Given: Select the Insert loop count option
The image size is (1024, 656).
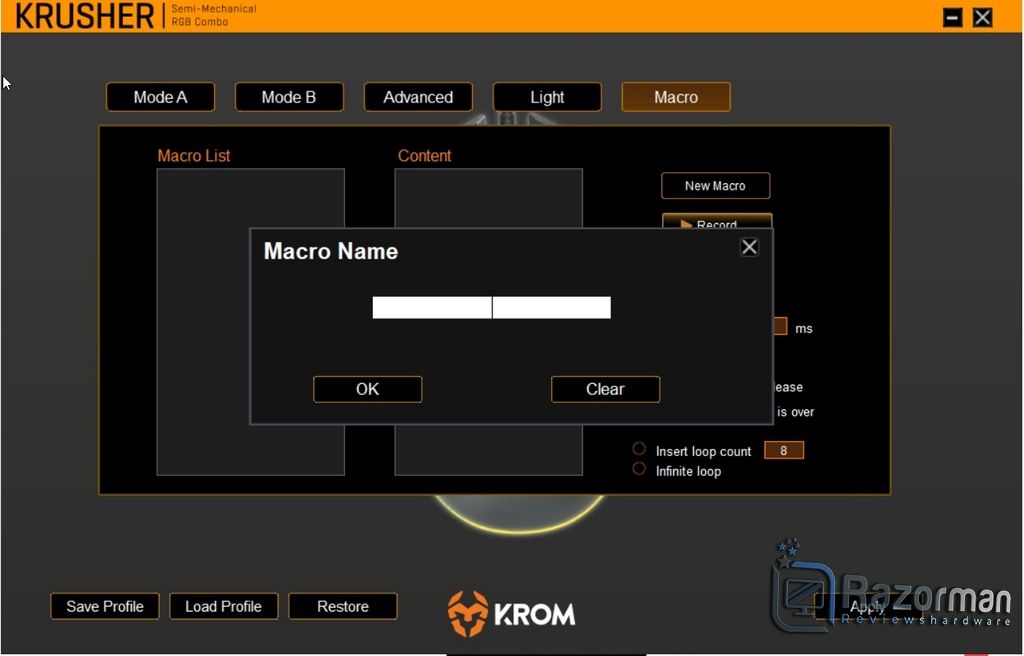Looking at the screenshot, I should (x=639, y=449).
